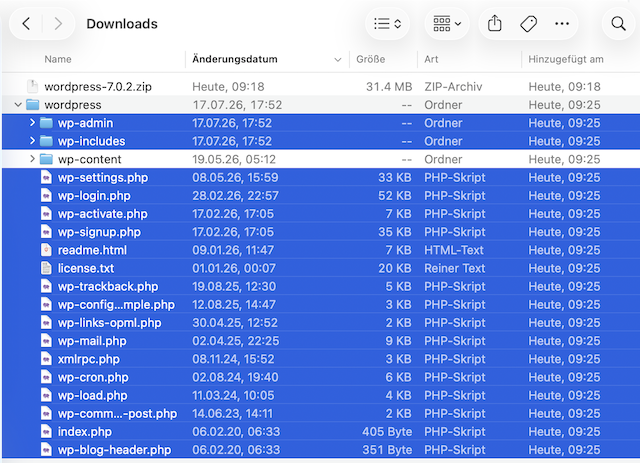Viewport: 640px width, 463px height.
Task: Open the more actions ellipsis menu
Action: (562, 24)
